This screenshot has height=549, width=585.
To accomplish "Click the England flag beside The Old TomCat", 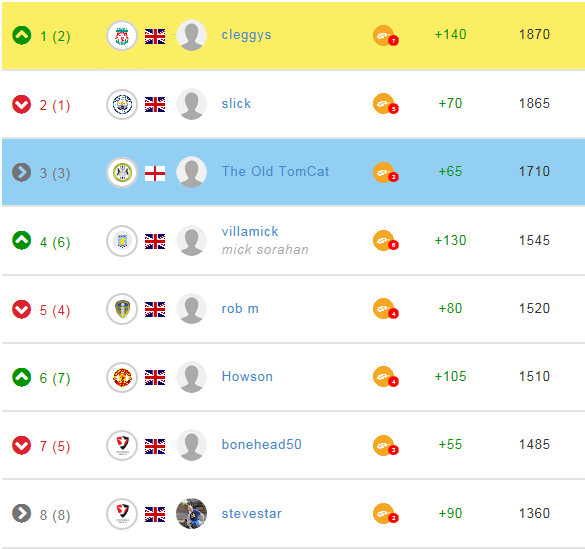I will pyautogui.click(x=155, y=173).
